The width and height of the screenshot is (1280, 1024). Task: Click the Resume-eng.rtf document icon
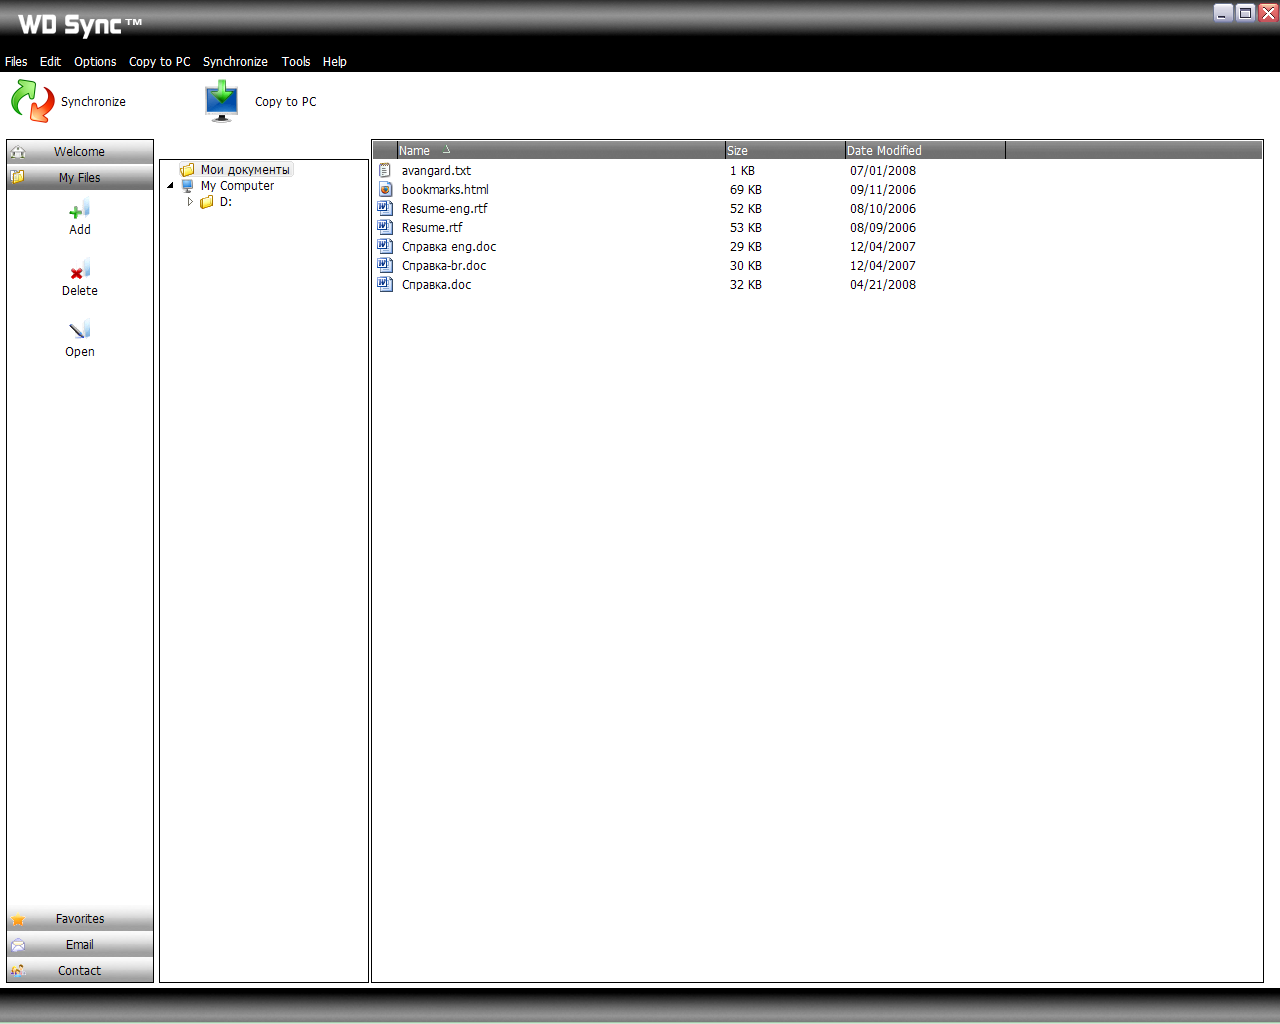pyautogui.click(x=385, y=208)
